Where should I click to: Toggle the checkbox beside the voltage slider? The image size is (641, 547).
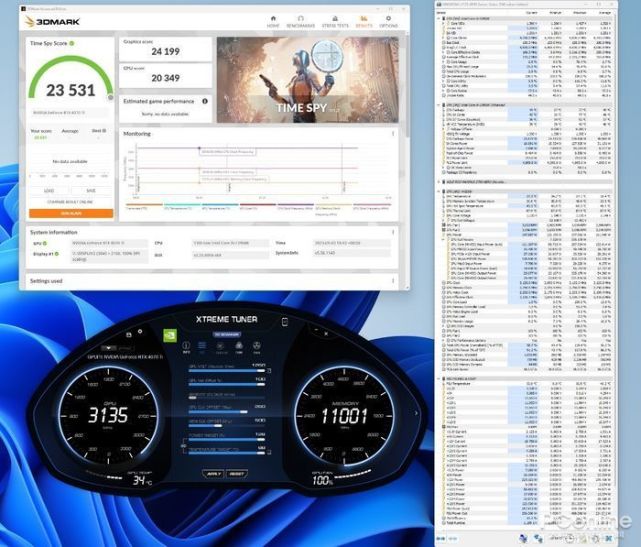[269, 371]
